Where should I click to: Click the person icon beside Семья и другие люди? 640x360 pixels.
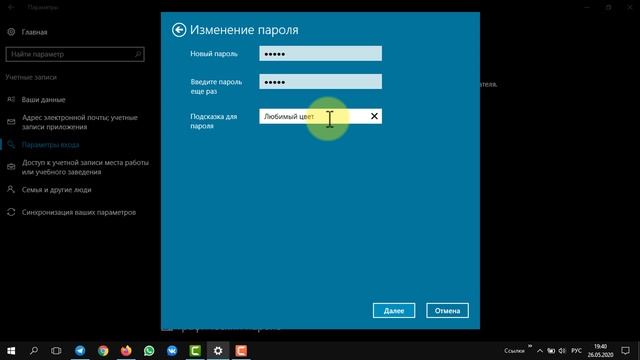(x=11, y=189)
